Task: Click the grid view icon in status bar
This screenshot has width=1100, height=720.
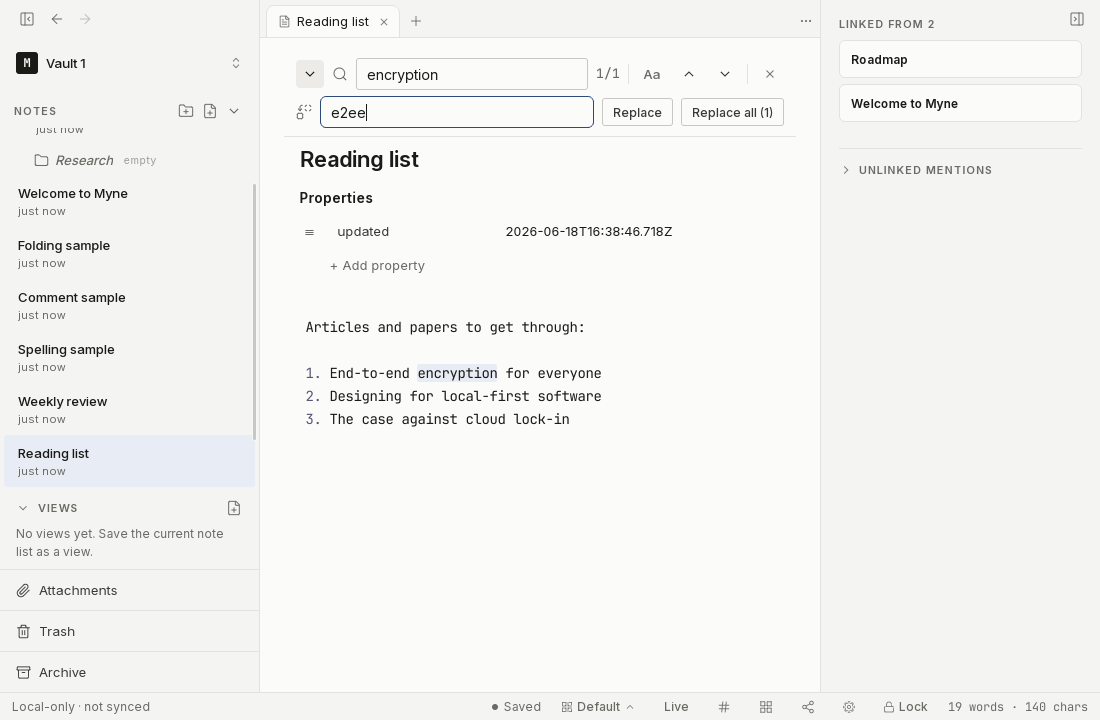Action: coord(766,707)
